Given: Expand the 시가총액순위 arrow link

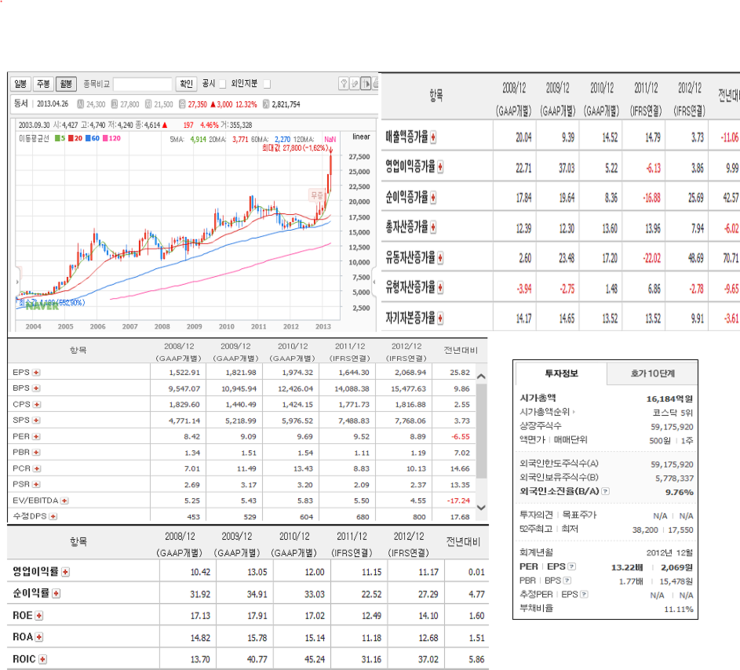Looking at the screenshot, I should pyautogui.click(x=574, y=412).
